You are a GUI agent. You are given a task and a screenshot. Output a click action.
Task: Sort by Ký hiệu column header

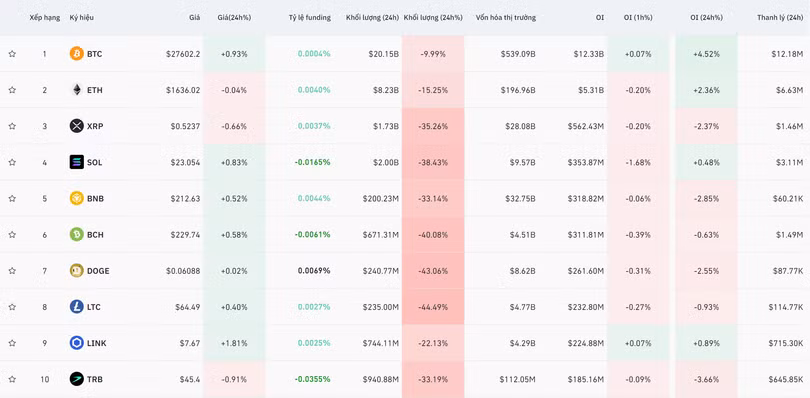[82, 18]
